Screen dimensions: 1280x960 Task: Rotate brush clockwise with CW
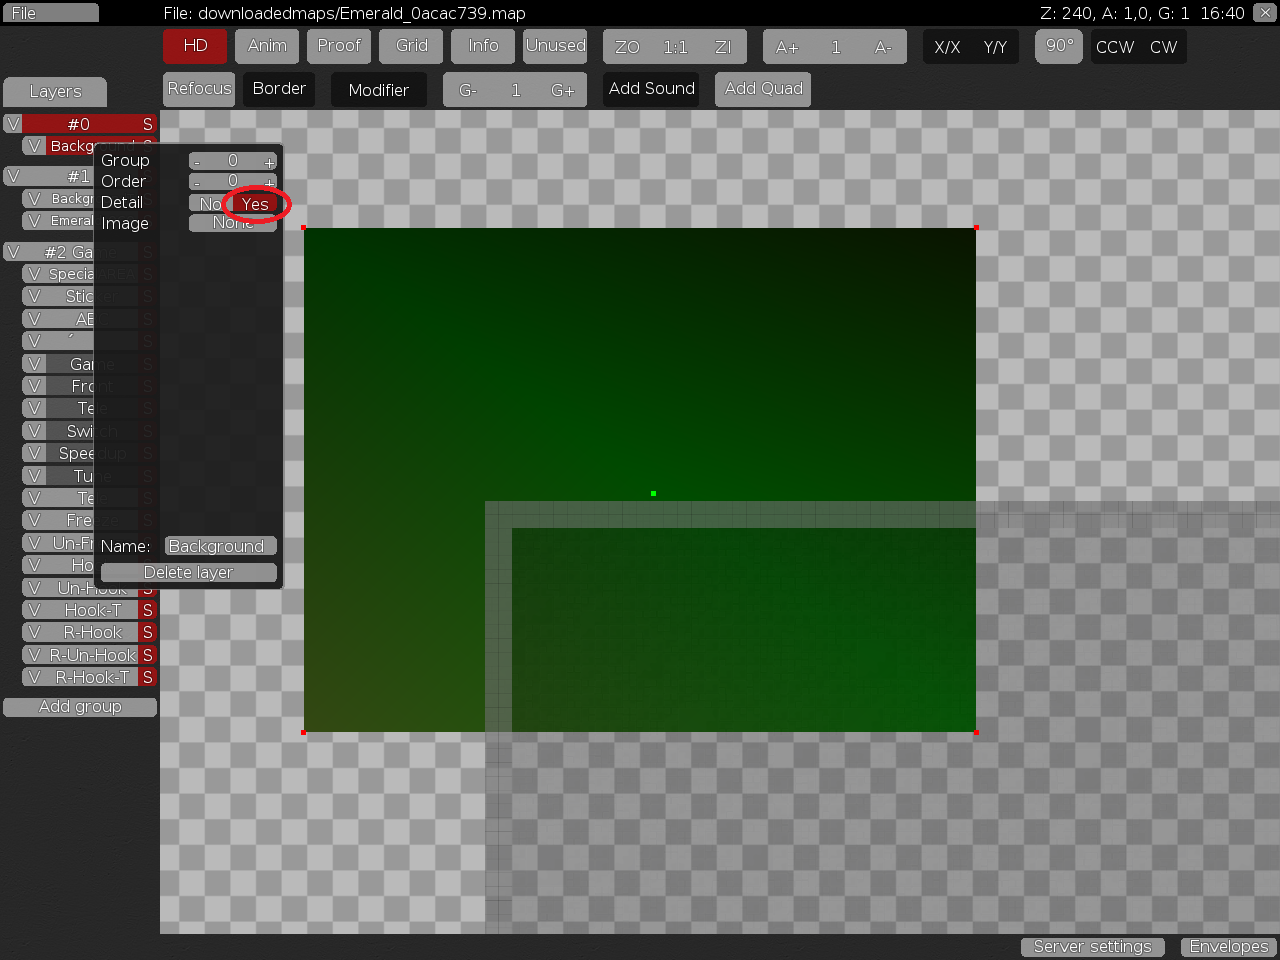[1163, 47]
